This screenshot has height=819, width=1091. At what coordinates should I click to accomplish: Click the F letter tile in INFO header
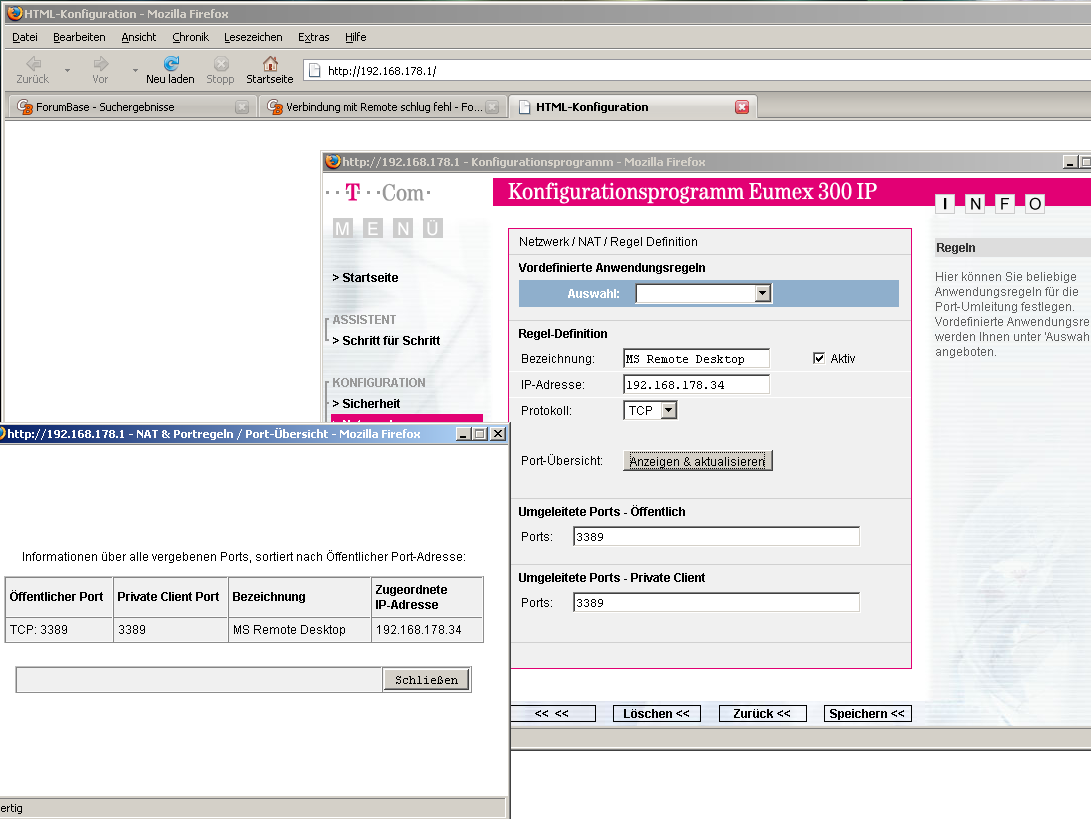(x=1004, y=203)
